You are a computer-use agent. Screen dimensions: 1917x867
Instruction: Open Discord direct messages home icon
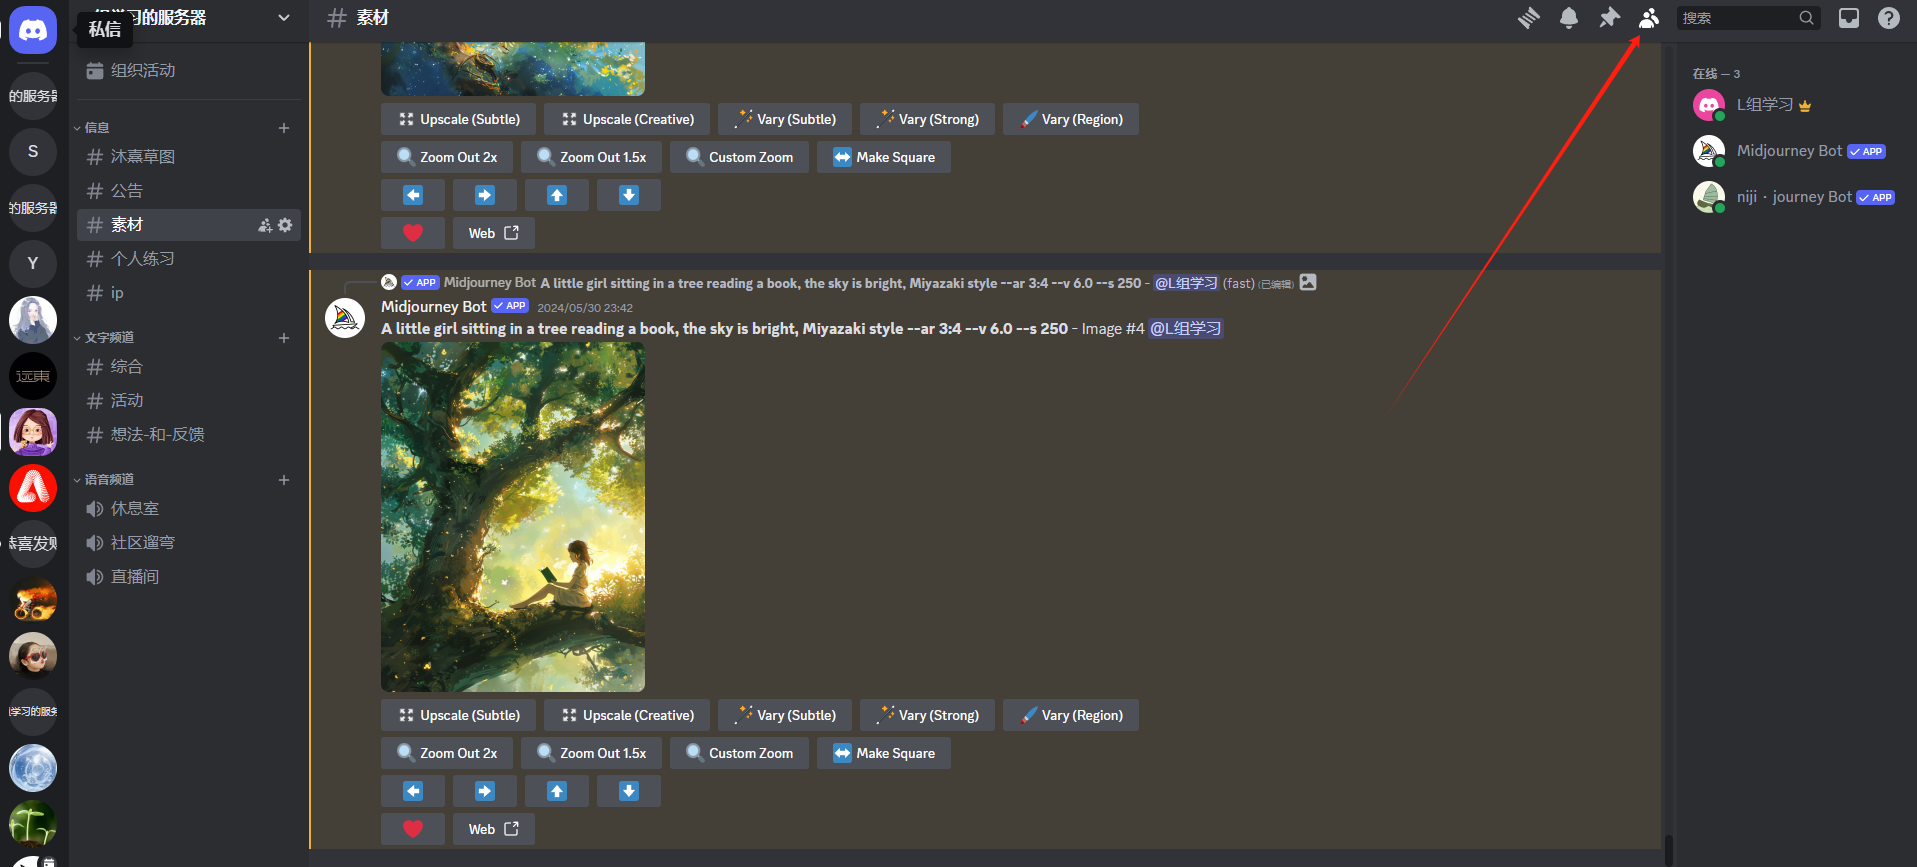click(33, 31)
